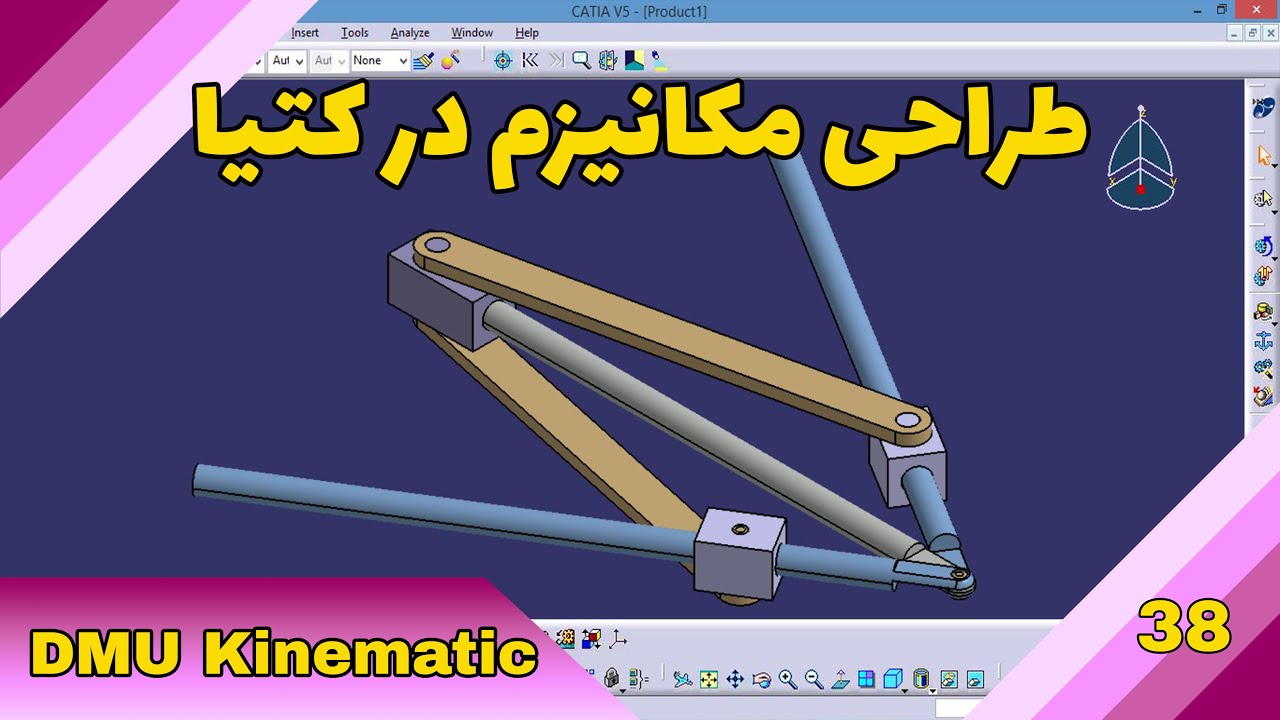Minimize the inner Product1 document window
The image size is (1280, 720).
pos(1236,33)
